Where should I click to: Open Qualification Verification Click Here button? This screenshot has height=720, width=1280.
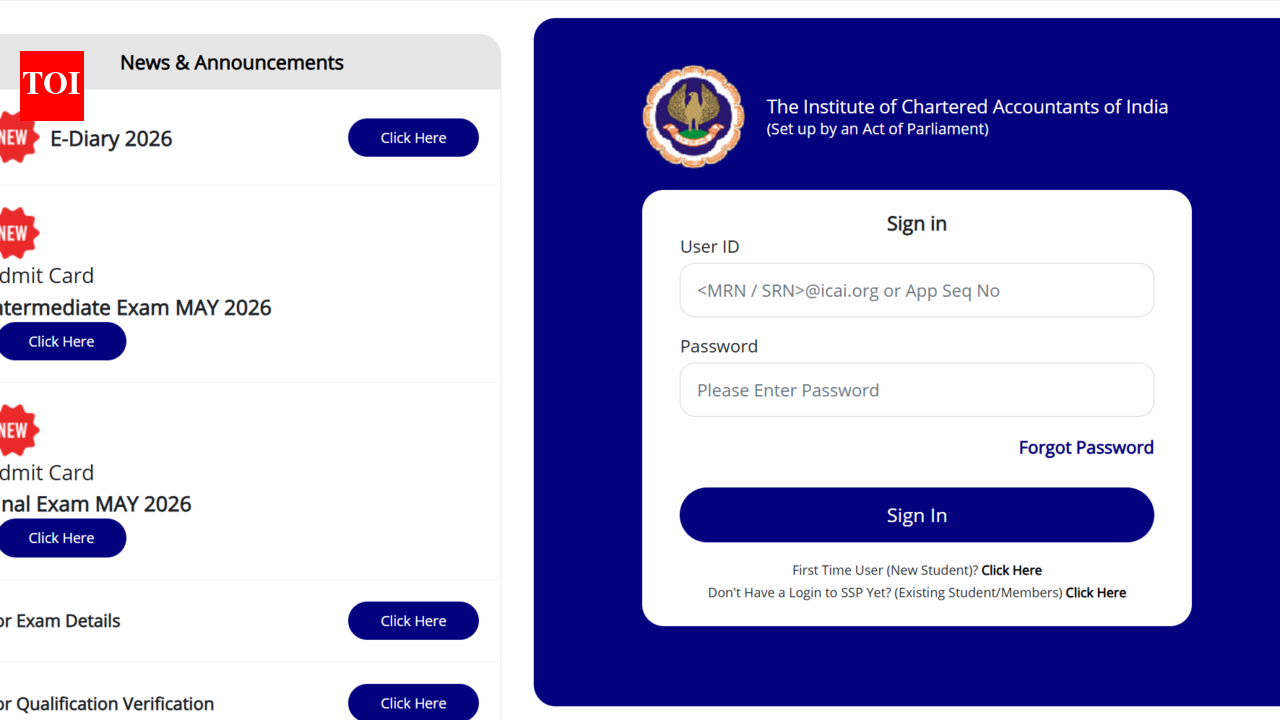pyautogui.click(x=413, y=702)
